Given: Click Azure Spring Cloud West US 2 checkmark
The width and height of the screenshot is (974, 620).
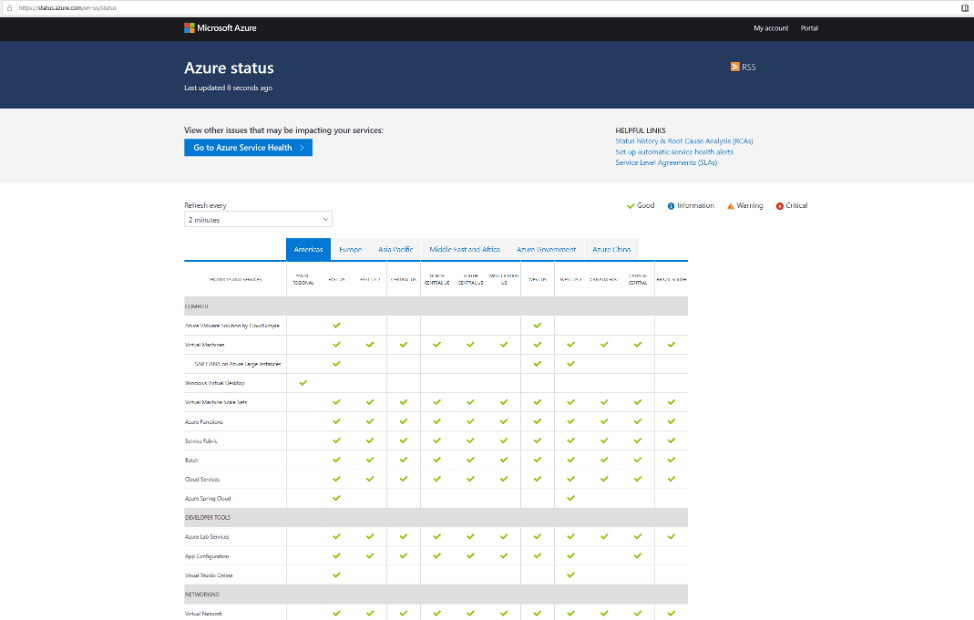Looking at the screenshot, I should (571, 498).
